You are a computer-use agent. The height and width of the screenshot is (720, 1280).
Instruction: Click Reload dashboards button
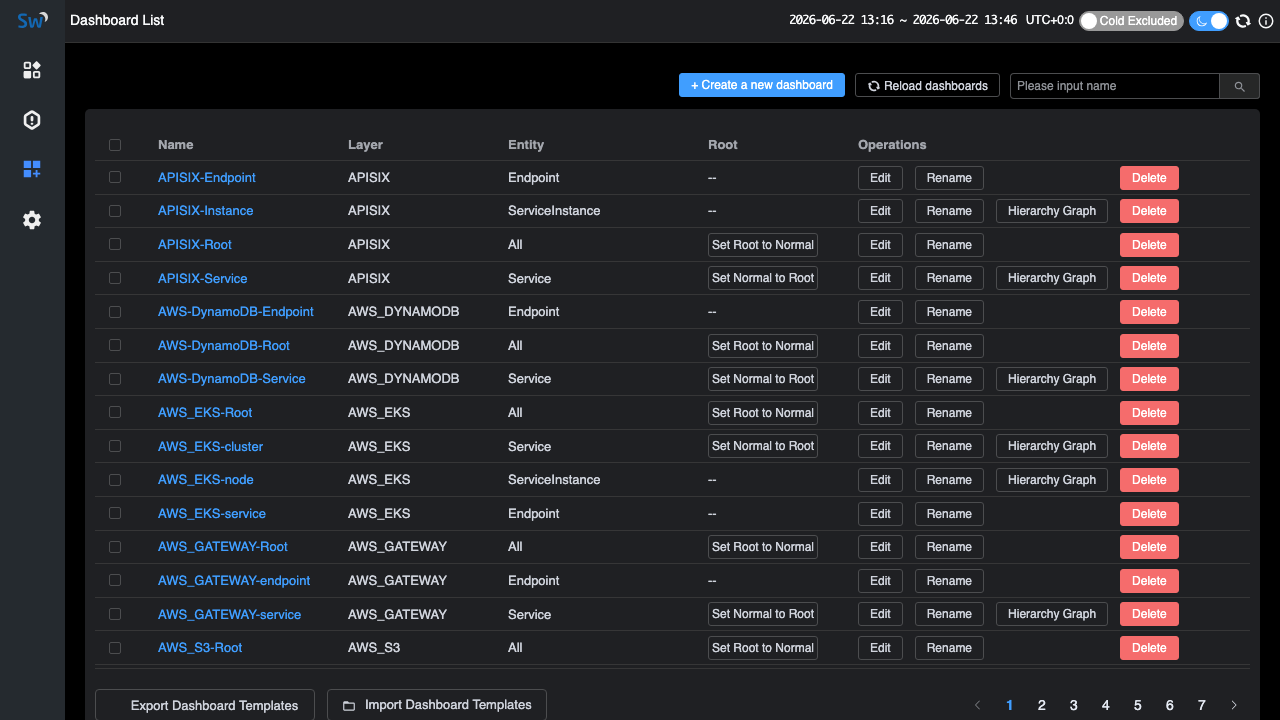(x=928, y=86)
